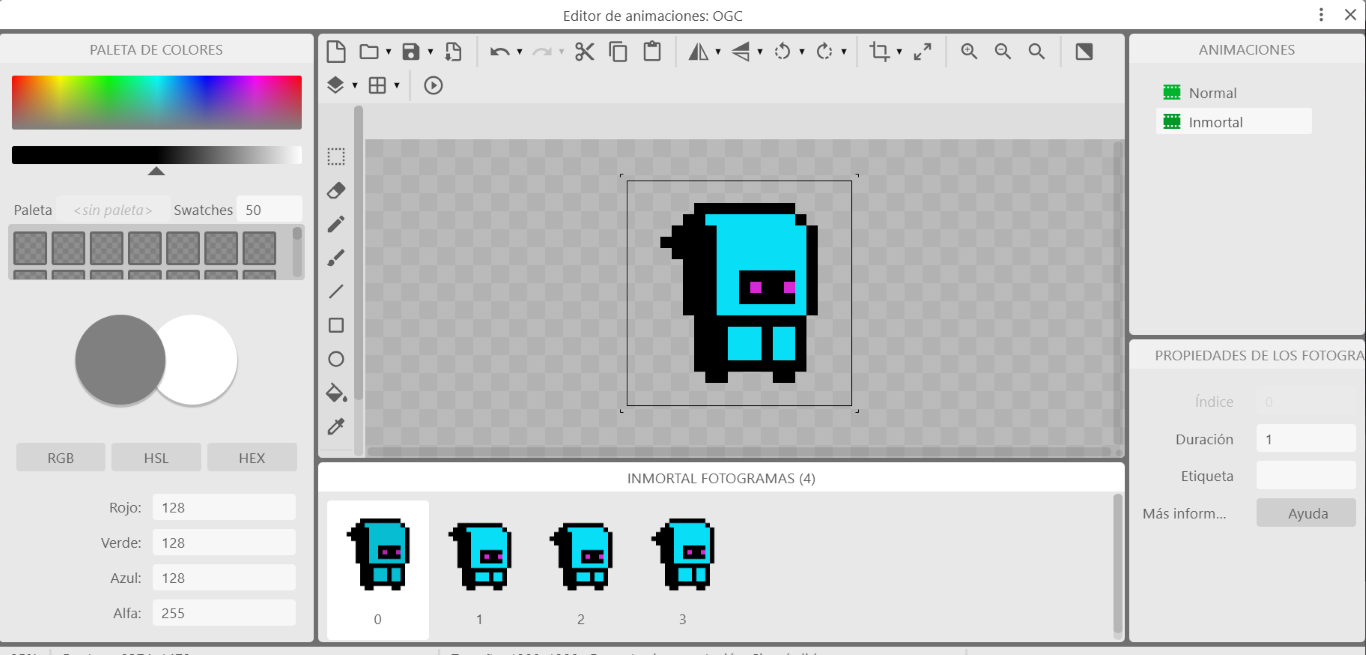The width and height of the screenshot is (1366, 655).
Task: Toggle the inverted background contrast icon
Action: click(x=1084, y=52)
